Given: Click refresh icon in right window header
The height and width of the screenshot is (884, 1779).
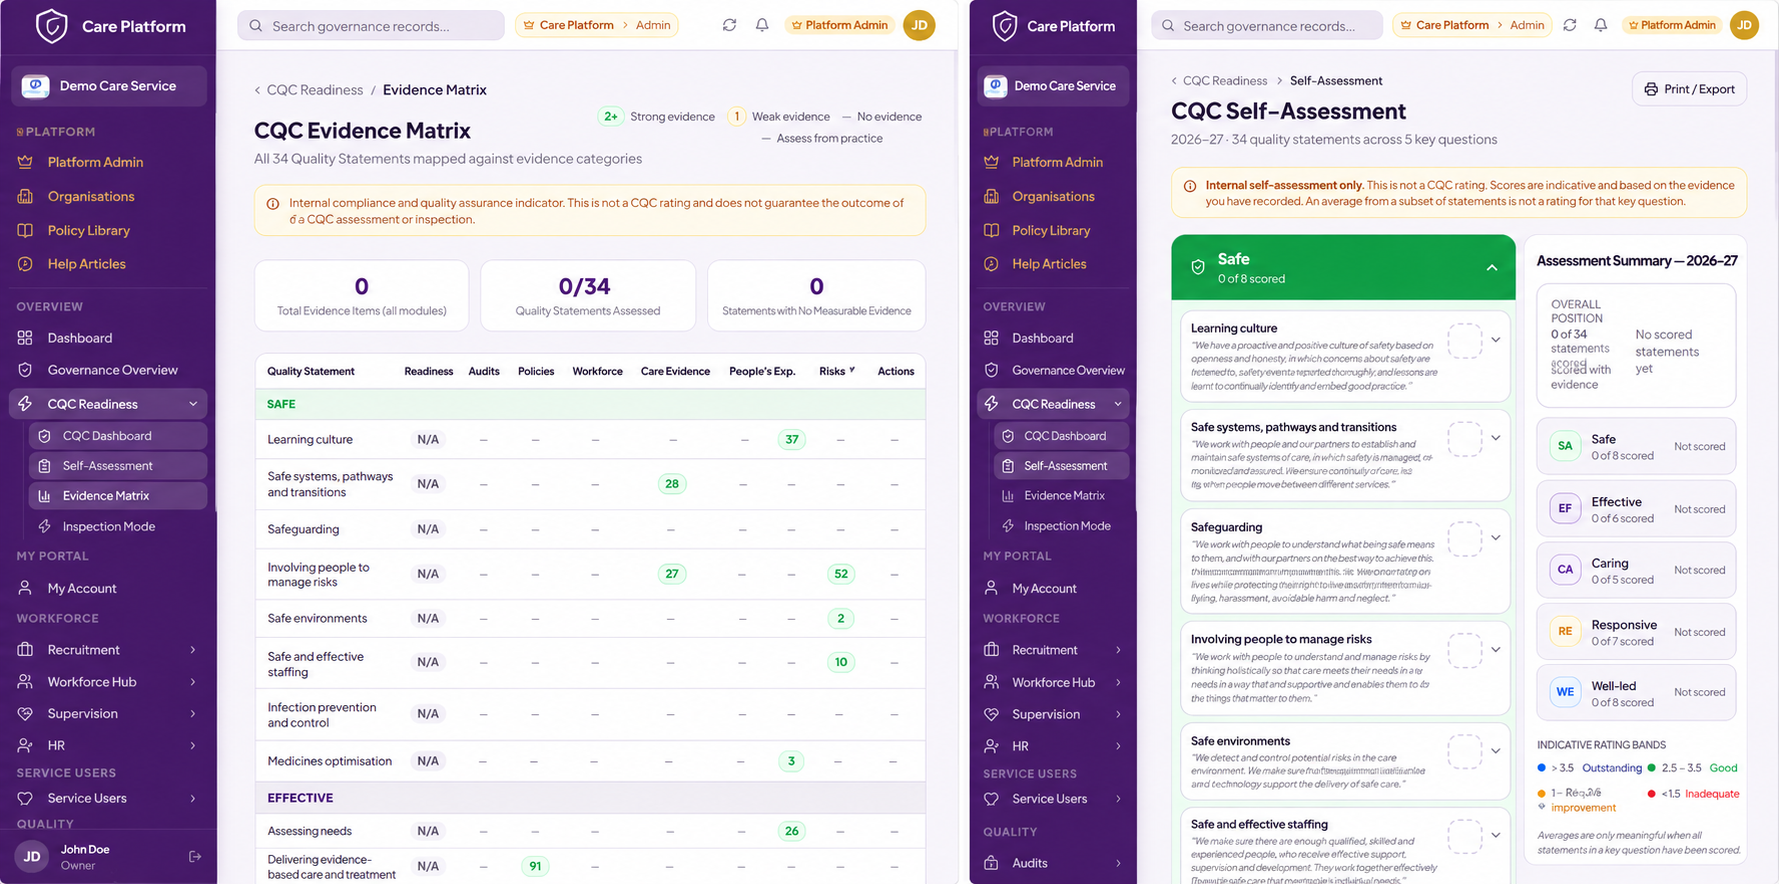Looking at the screenshot, I should (1570, 25).
